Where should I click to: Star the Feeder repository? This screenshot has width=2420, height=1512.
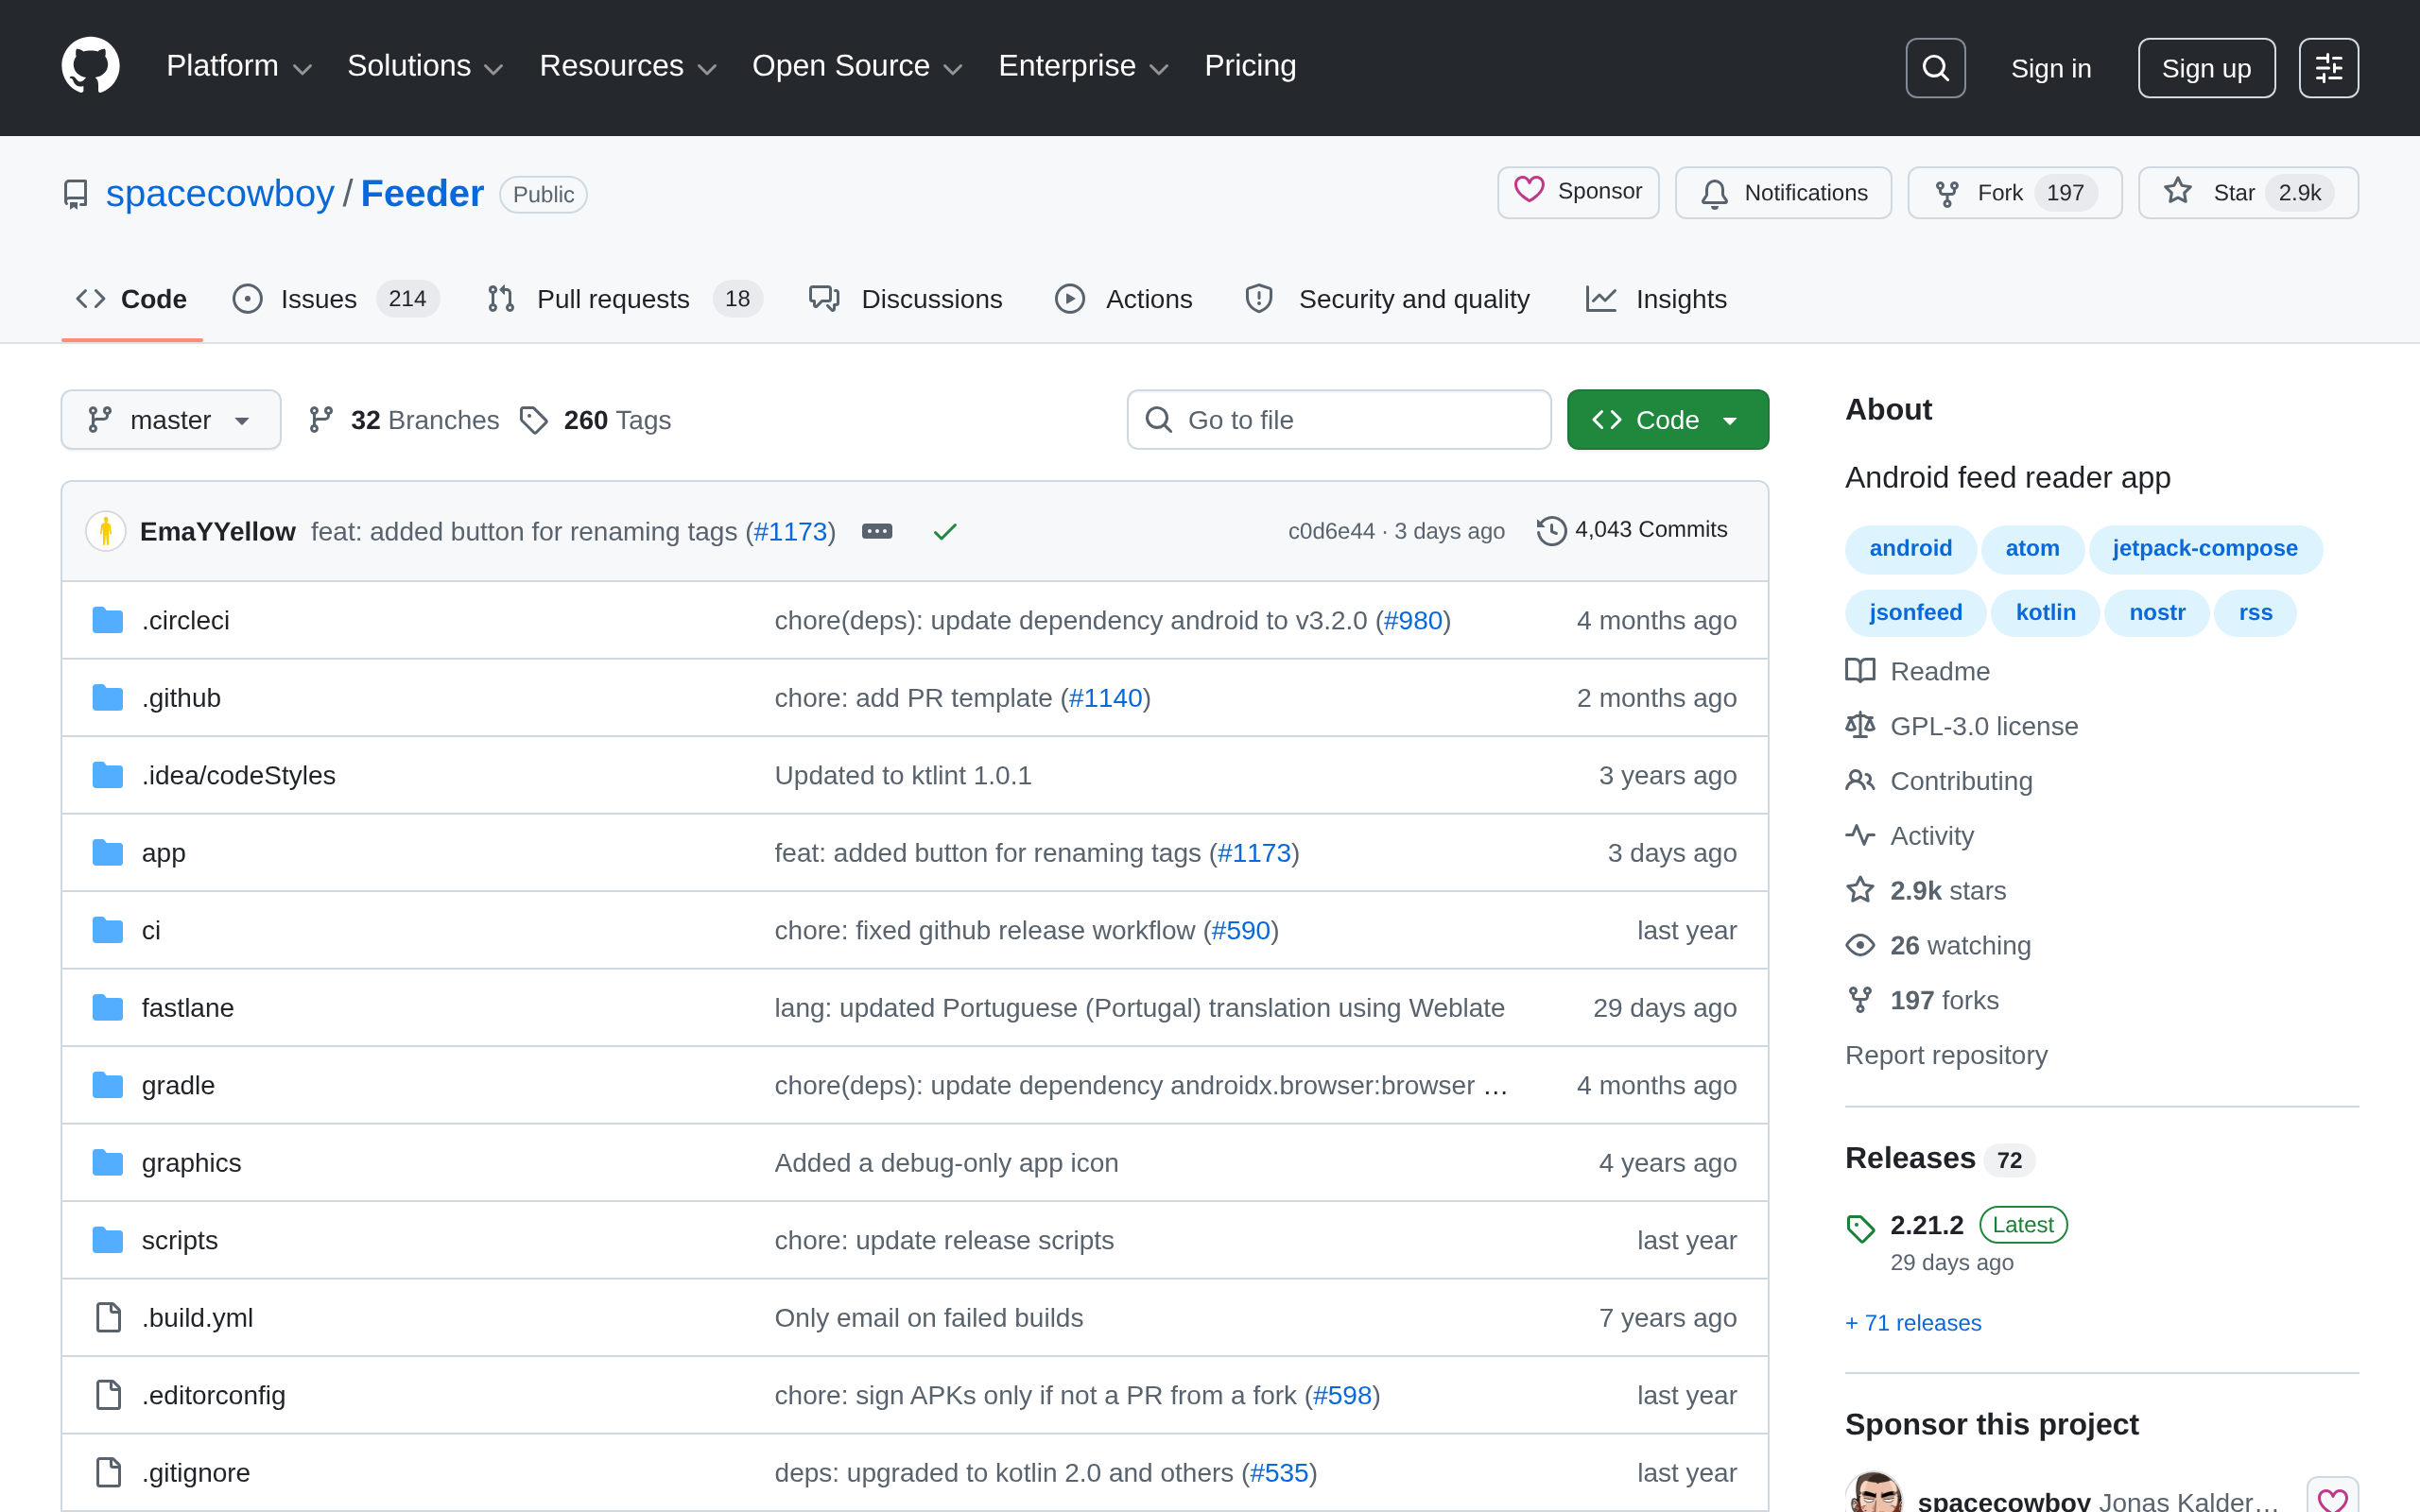point(2248,193)
